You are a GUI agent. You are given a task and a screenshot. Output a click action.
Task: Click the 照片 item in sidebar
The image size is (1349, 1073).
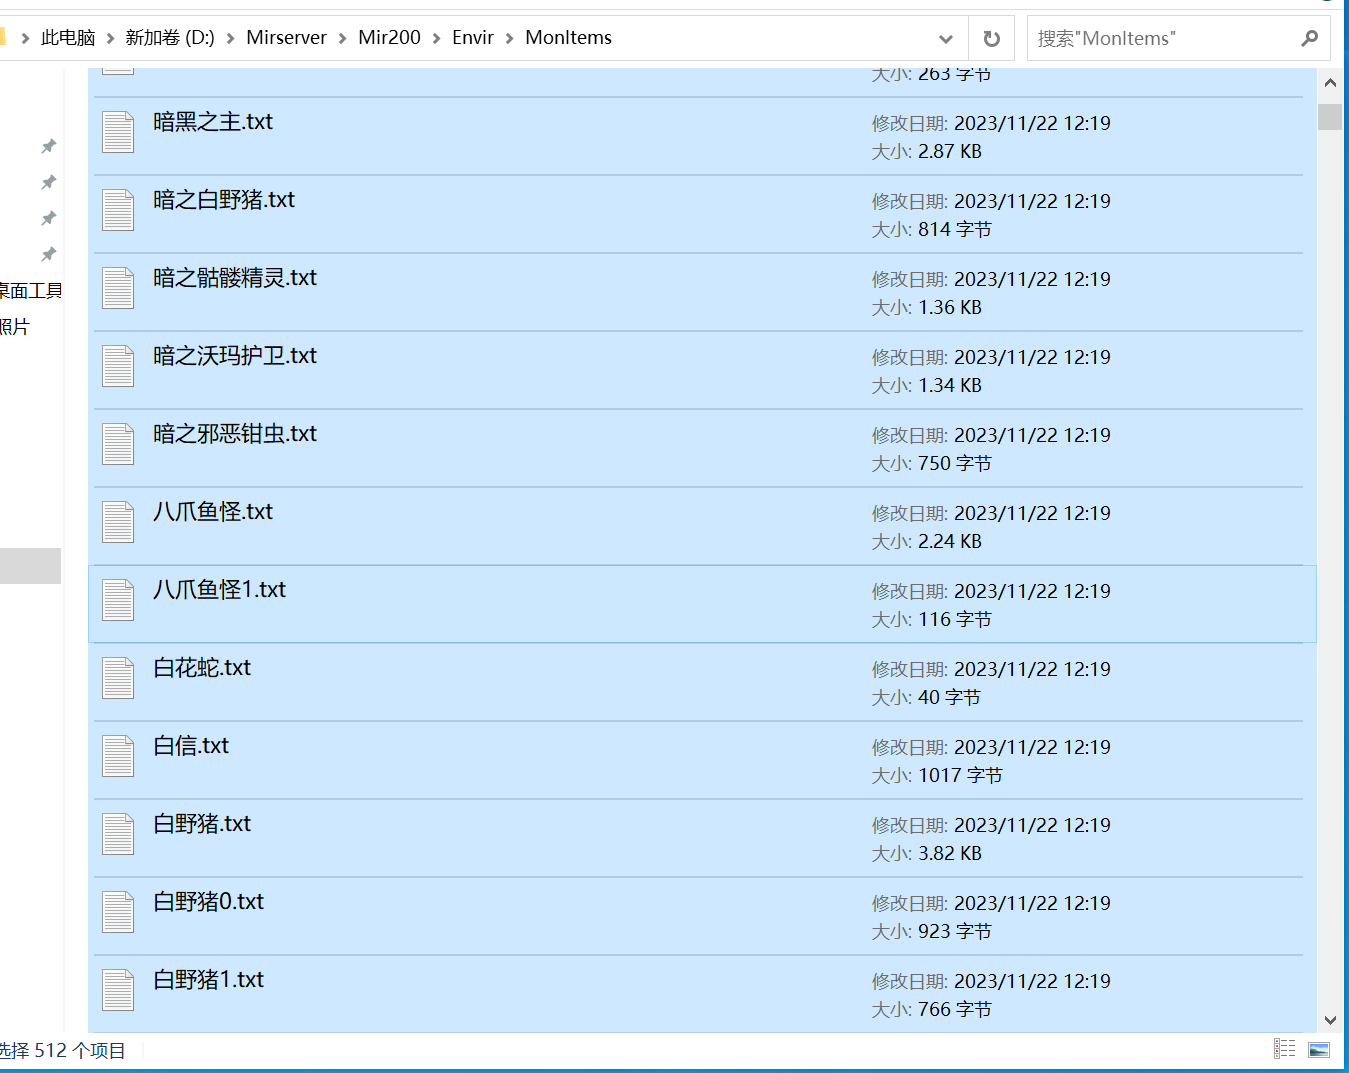[15, 327]
